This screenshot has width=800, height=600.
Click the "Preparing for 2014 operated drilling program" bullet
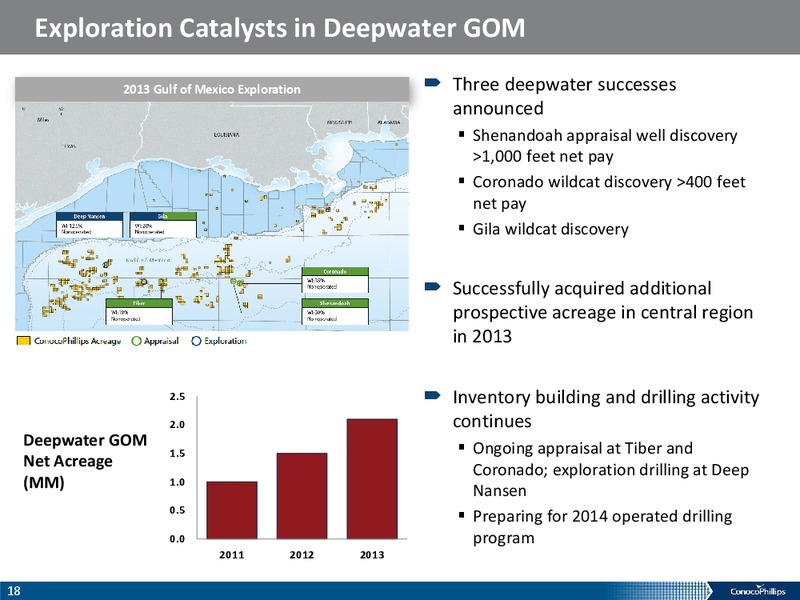click(602, 527)
